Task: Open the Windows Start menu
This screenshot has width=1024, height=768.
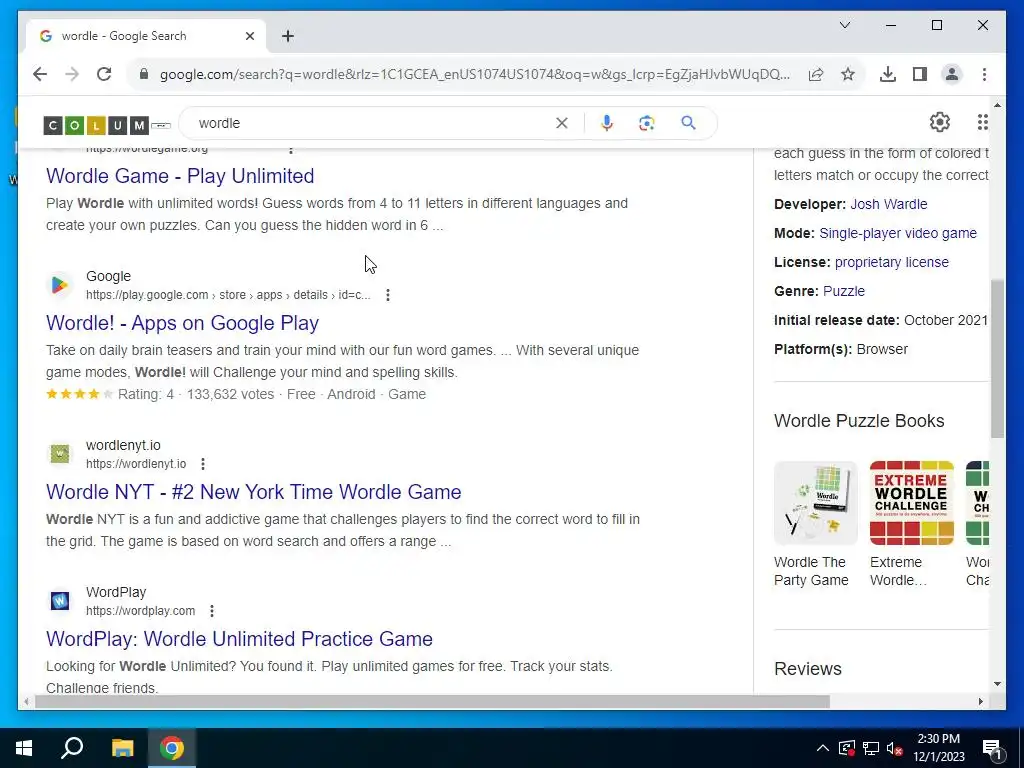Action: 24,748
